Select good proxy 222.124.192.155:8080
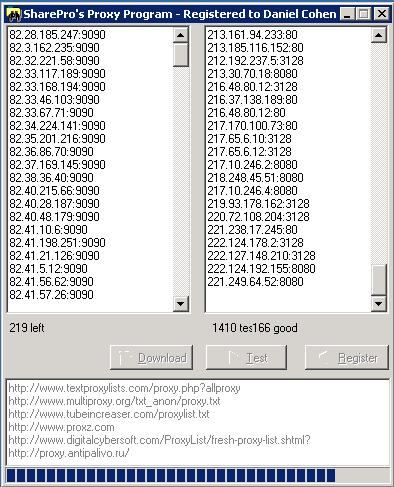 (x=261, y=269)
